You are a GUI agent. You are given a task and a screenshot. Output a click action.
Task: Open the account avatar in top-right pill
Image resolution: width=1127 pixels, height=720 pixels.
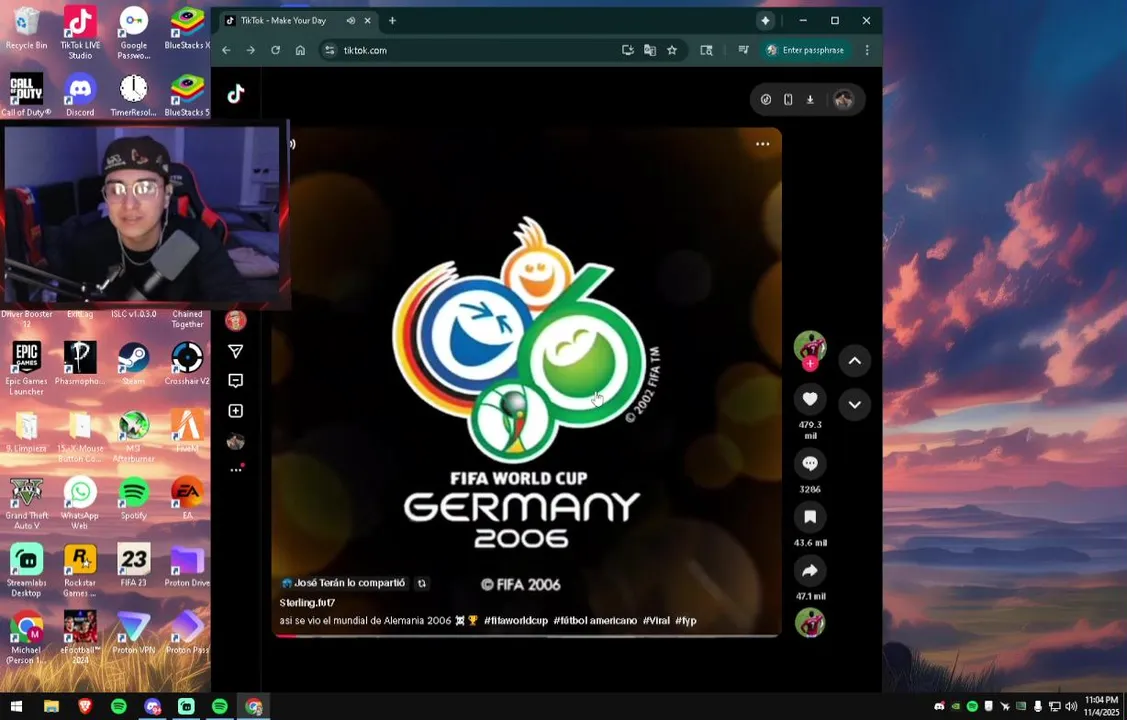click(x=843, y=100)
